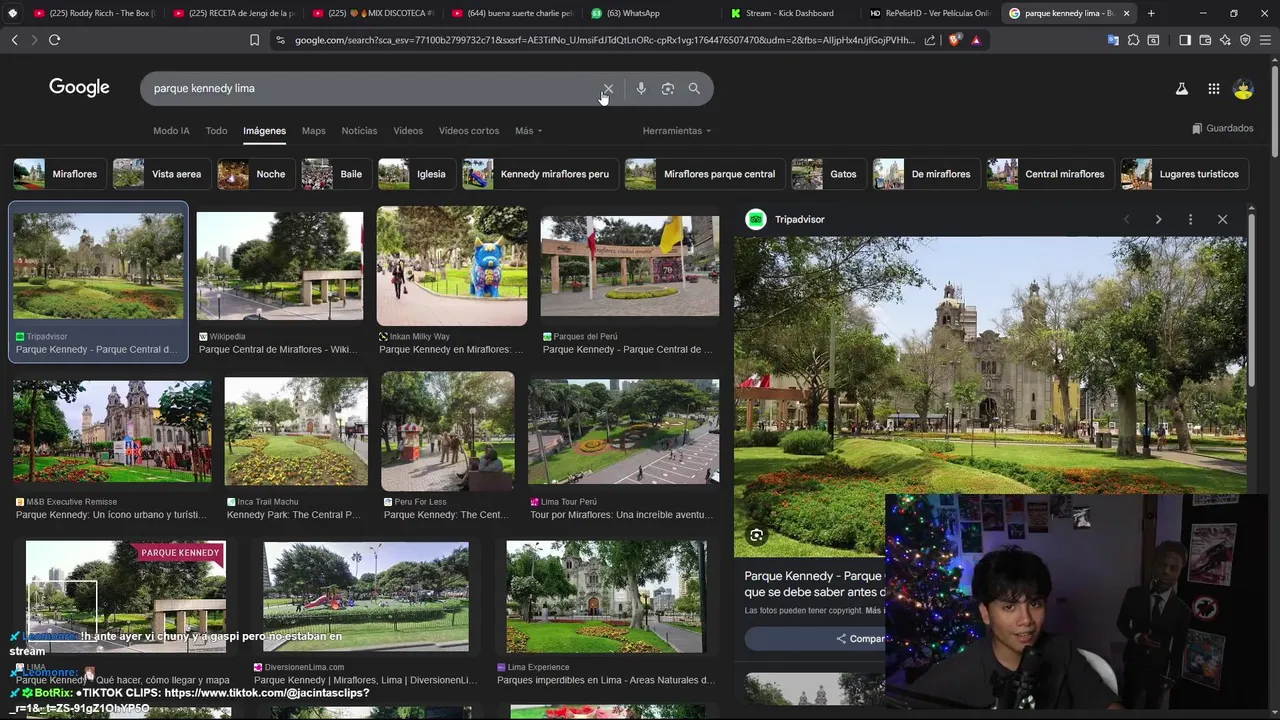Click the share icon in the address bar
The height and width of the screenshot is (720, 1280).
click(x=930, y=40)
